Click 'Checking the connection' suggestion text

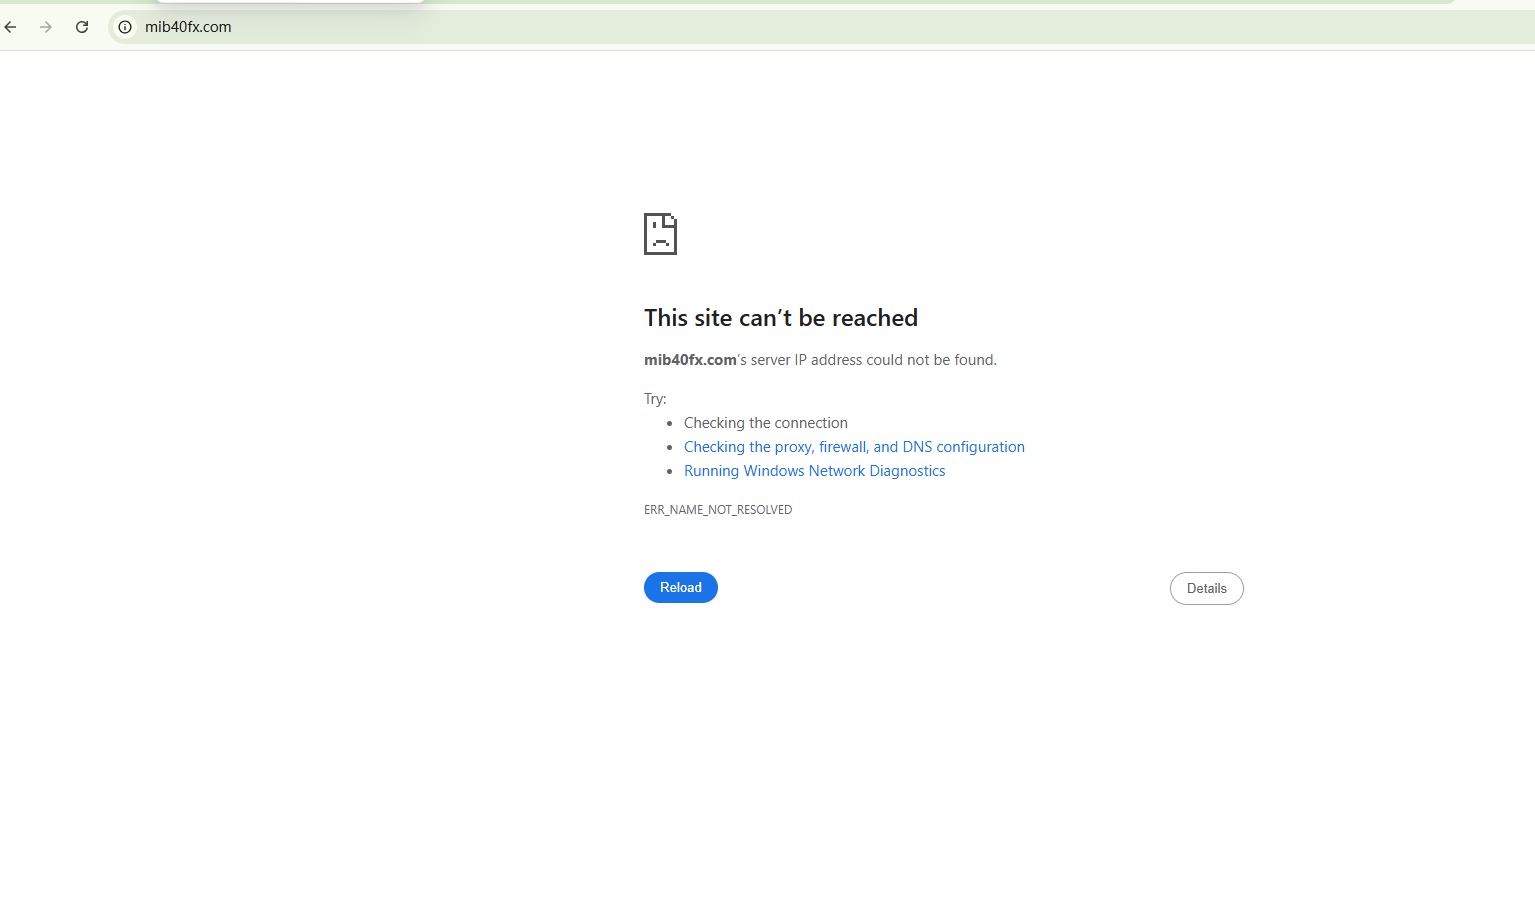[766, 423]
